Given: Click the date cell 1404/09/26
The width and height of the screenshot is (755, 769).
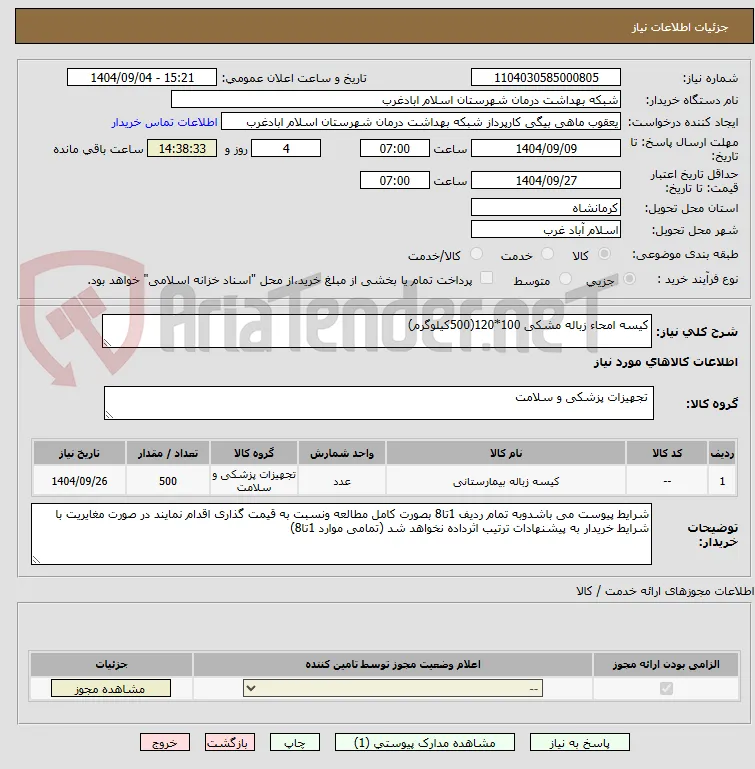Looking at the screenshot, I should pos(79,481).
